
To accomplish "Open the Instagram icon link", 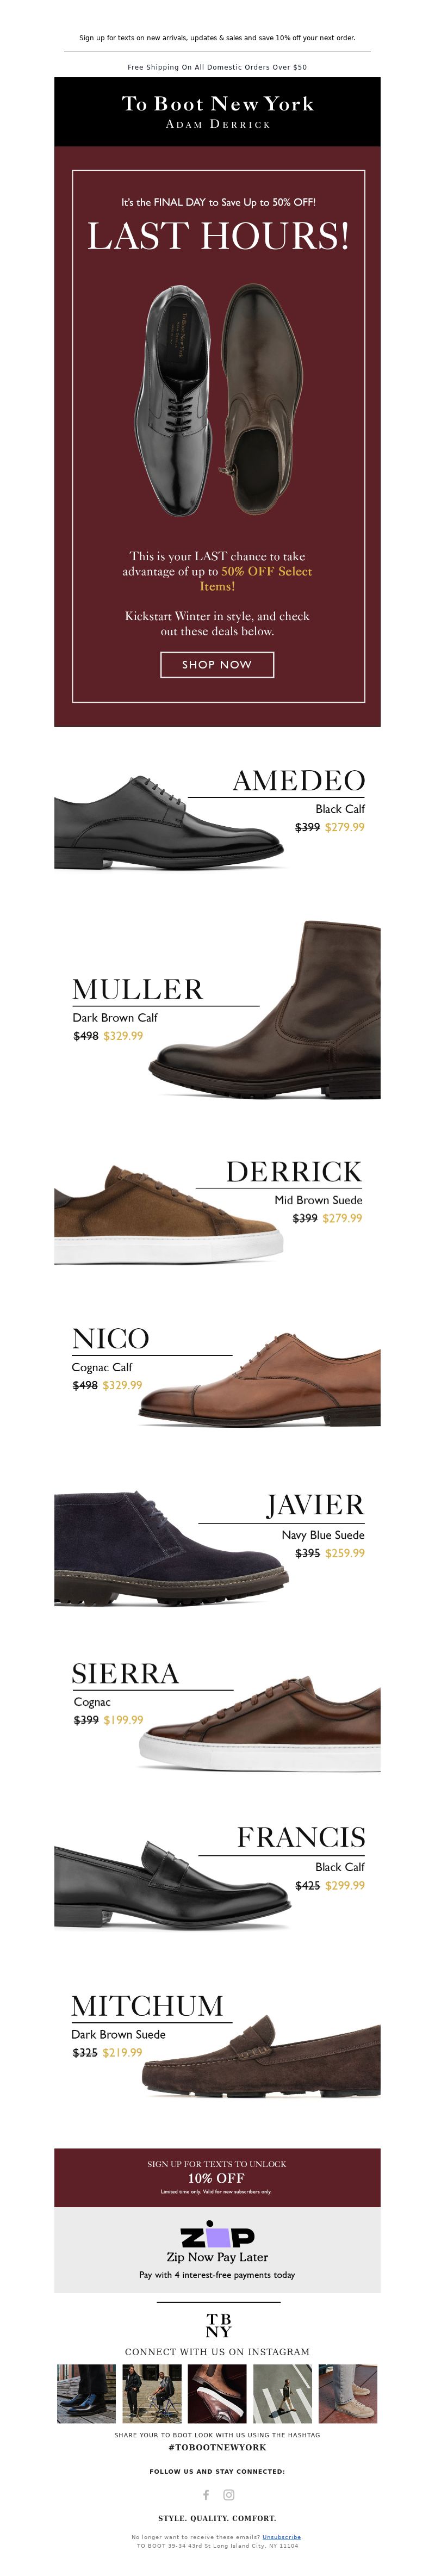I will [x=229, y=2494].
